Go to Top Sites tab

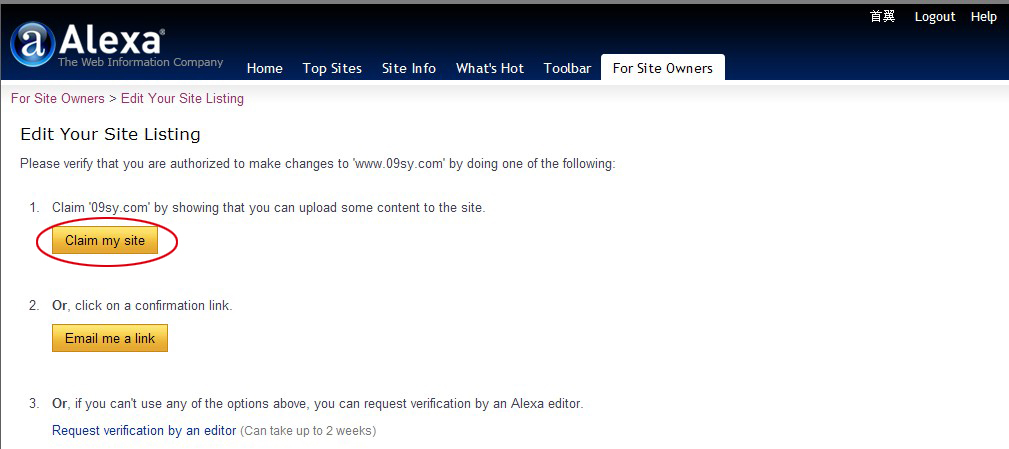point(332,68)
